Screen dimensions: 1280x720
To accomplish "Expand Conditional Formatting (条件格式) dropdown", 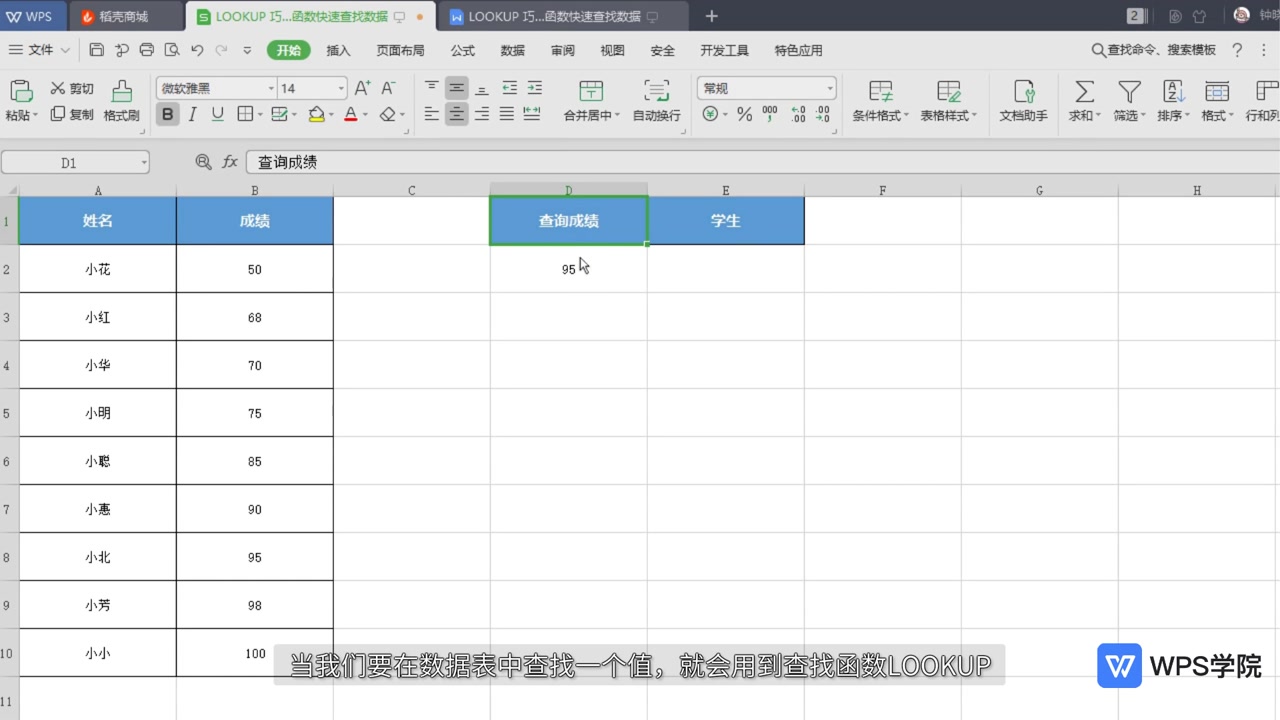I will pyautogui.click(x=906, y=116).
